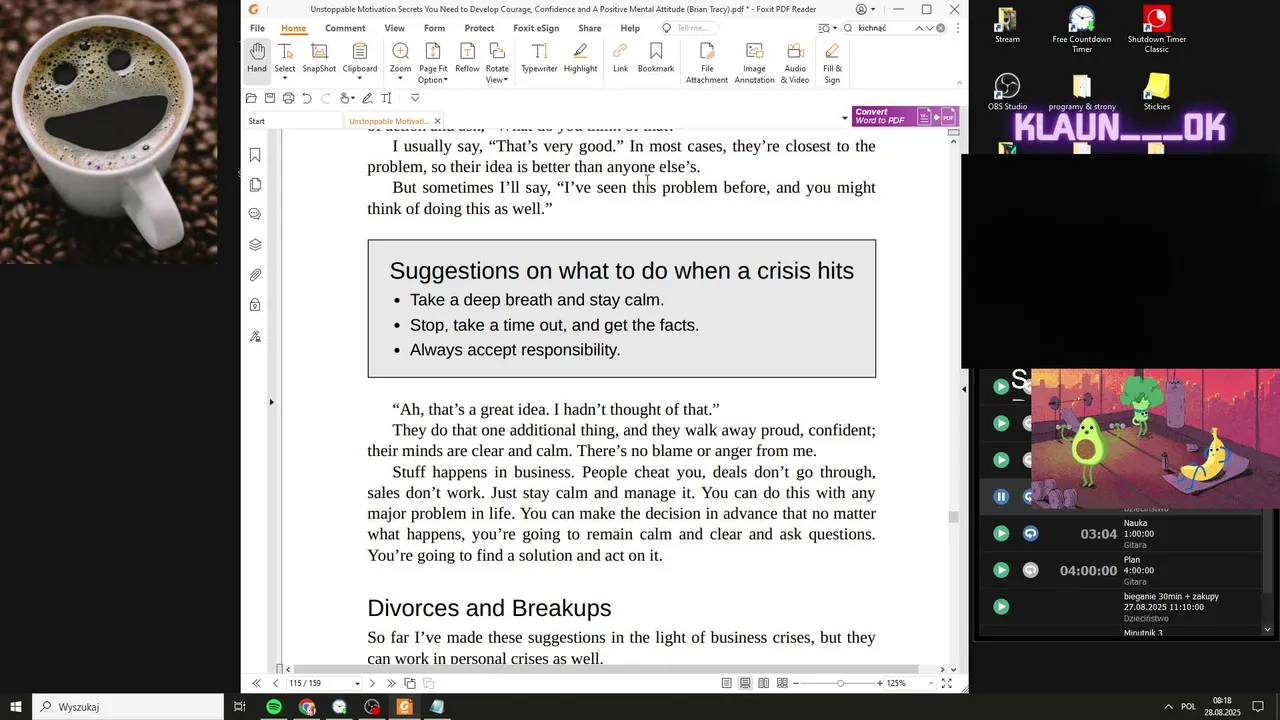Toggle full screen mode
The width and height of the screenshot is (1280, 720).
pyautogui.click(x=946, y=683)
